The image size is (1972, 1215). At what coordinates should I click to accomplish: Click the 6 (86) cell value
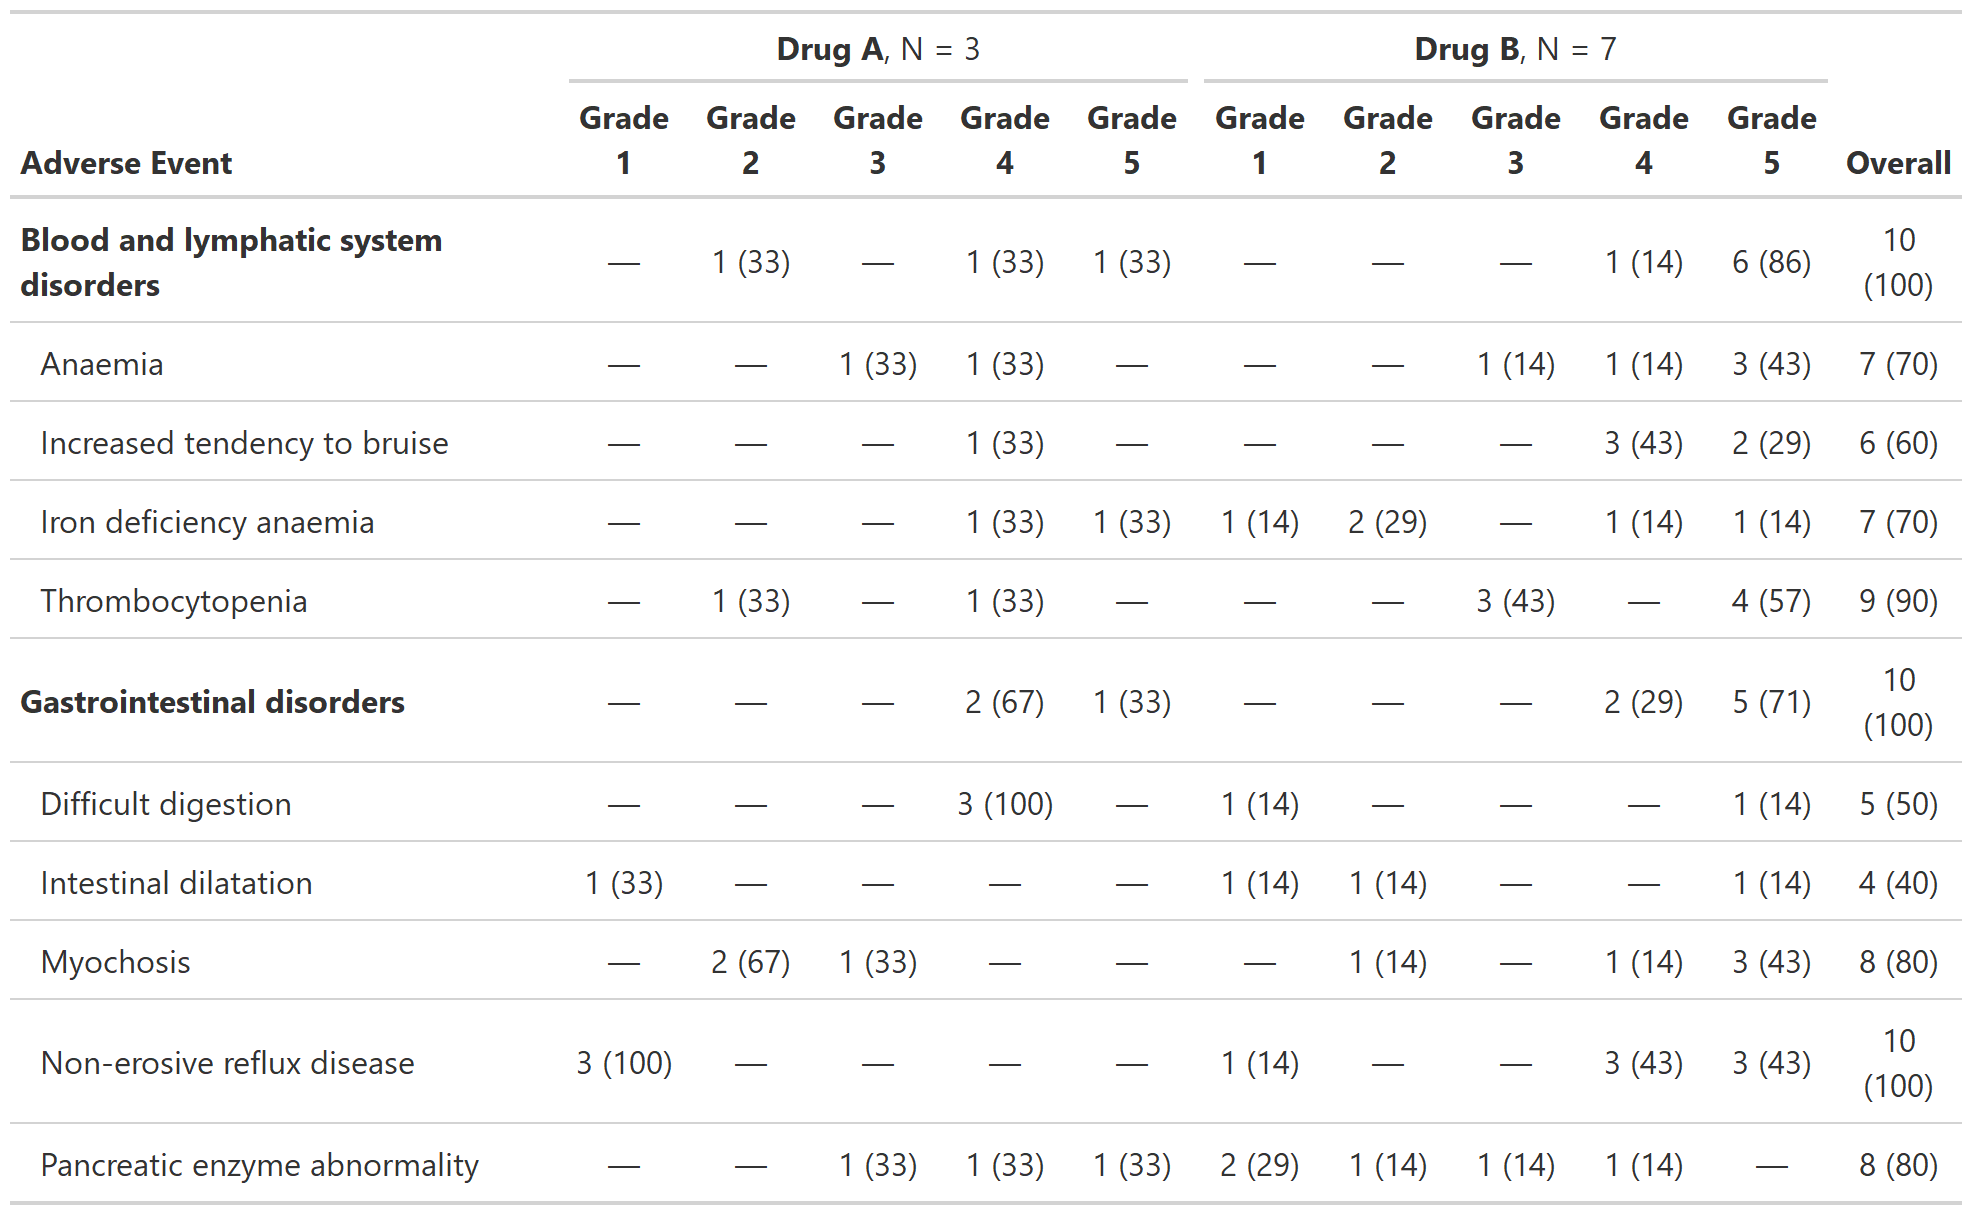(1771, 262)
